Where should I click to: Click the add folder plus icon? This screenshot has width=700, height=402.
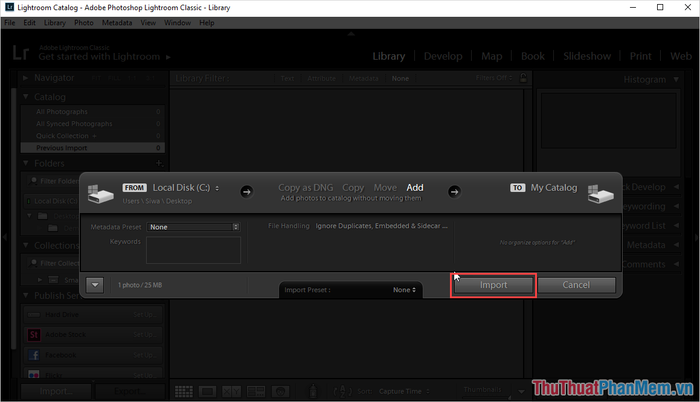pyautogui.click(x=159, y=163)
